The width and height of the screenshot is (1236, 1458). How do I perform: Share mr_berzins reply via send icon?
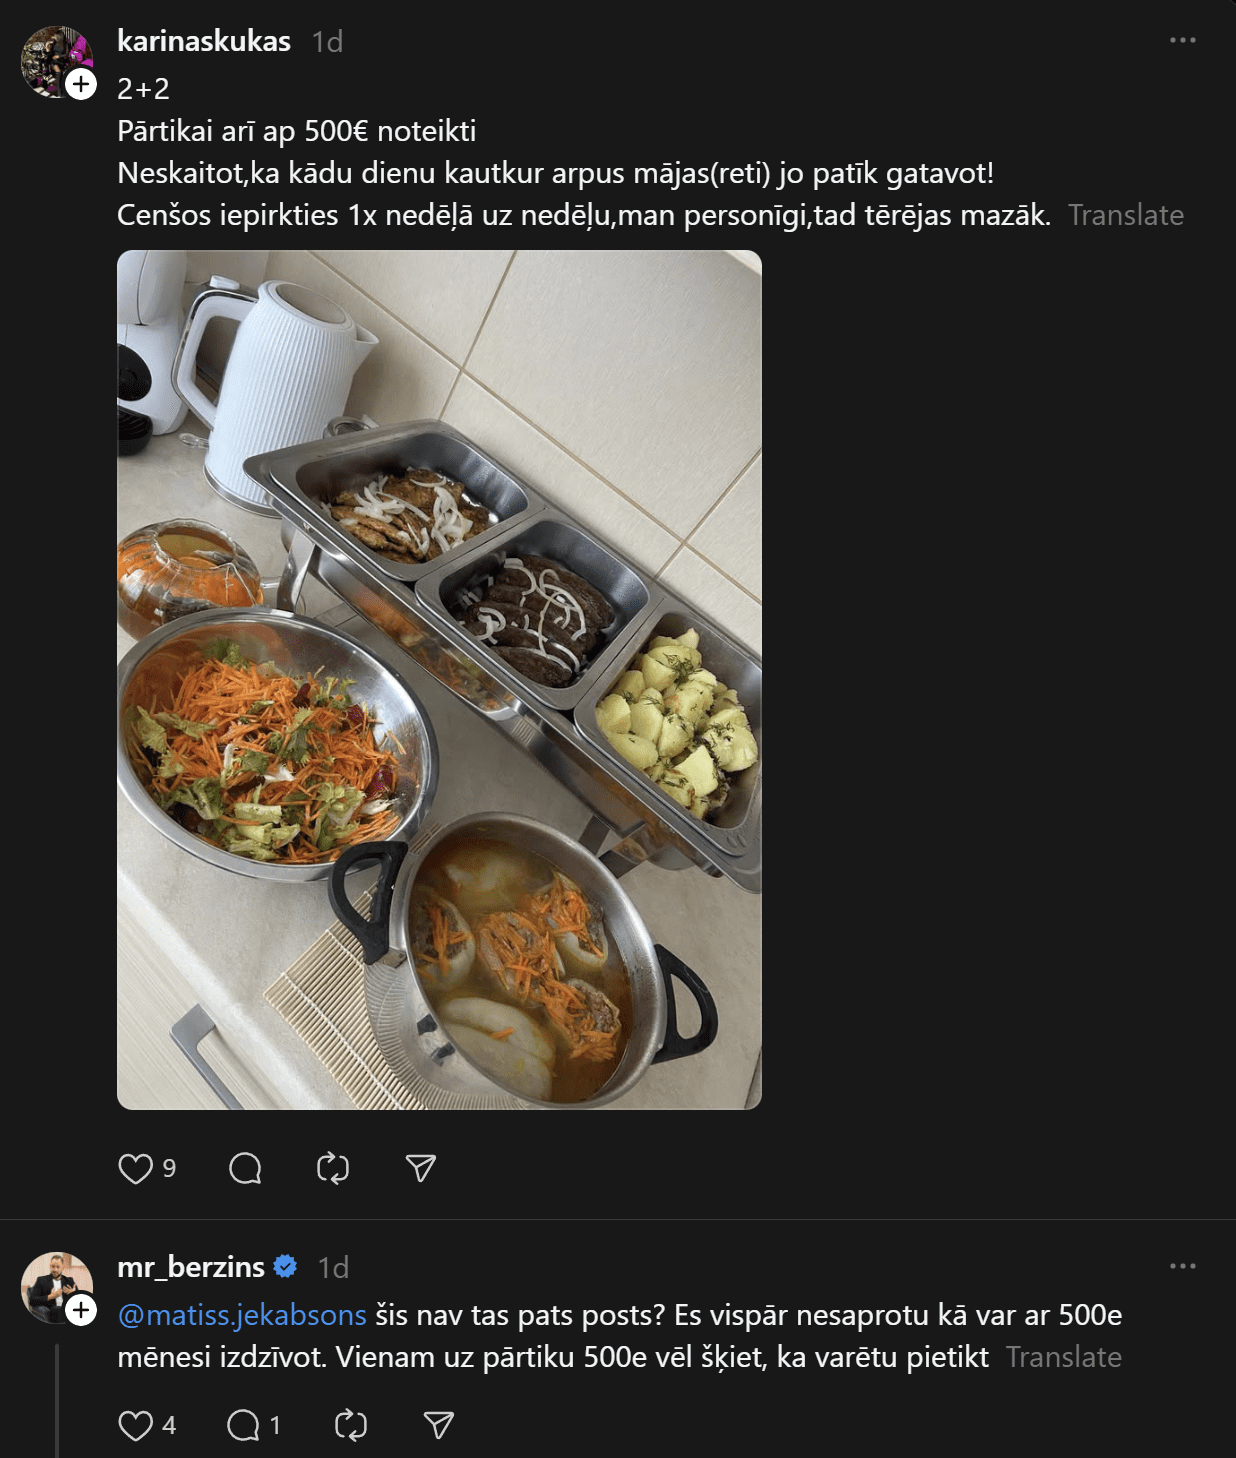coord(439,1425)
